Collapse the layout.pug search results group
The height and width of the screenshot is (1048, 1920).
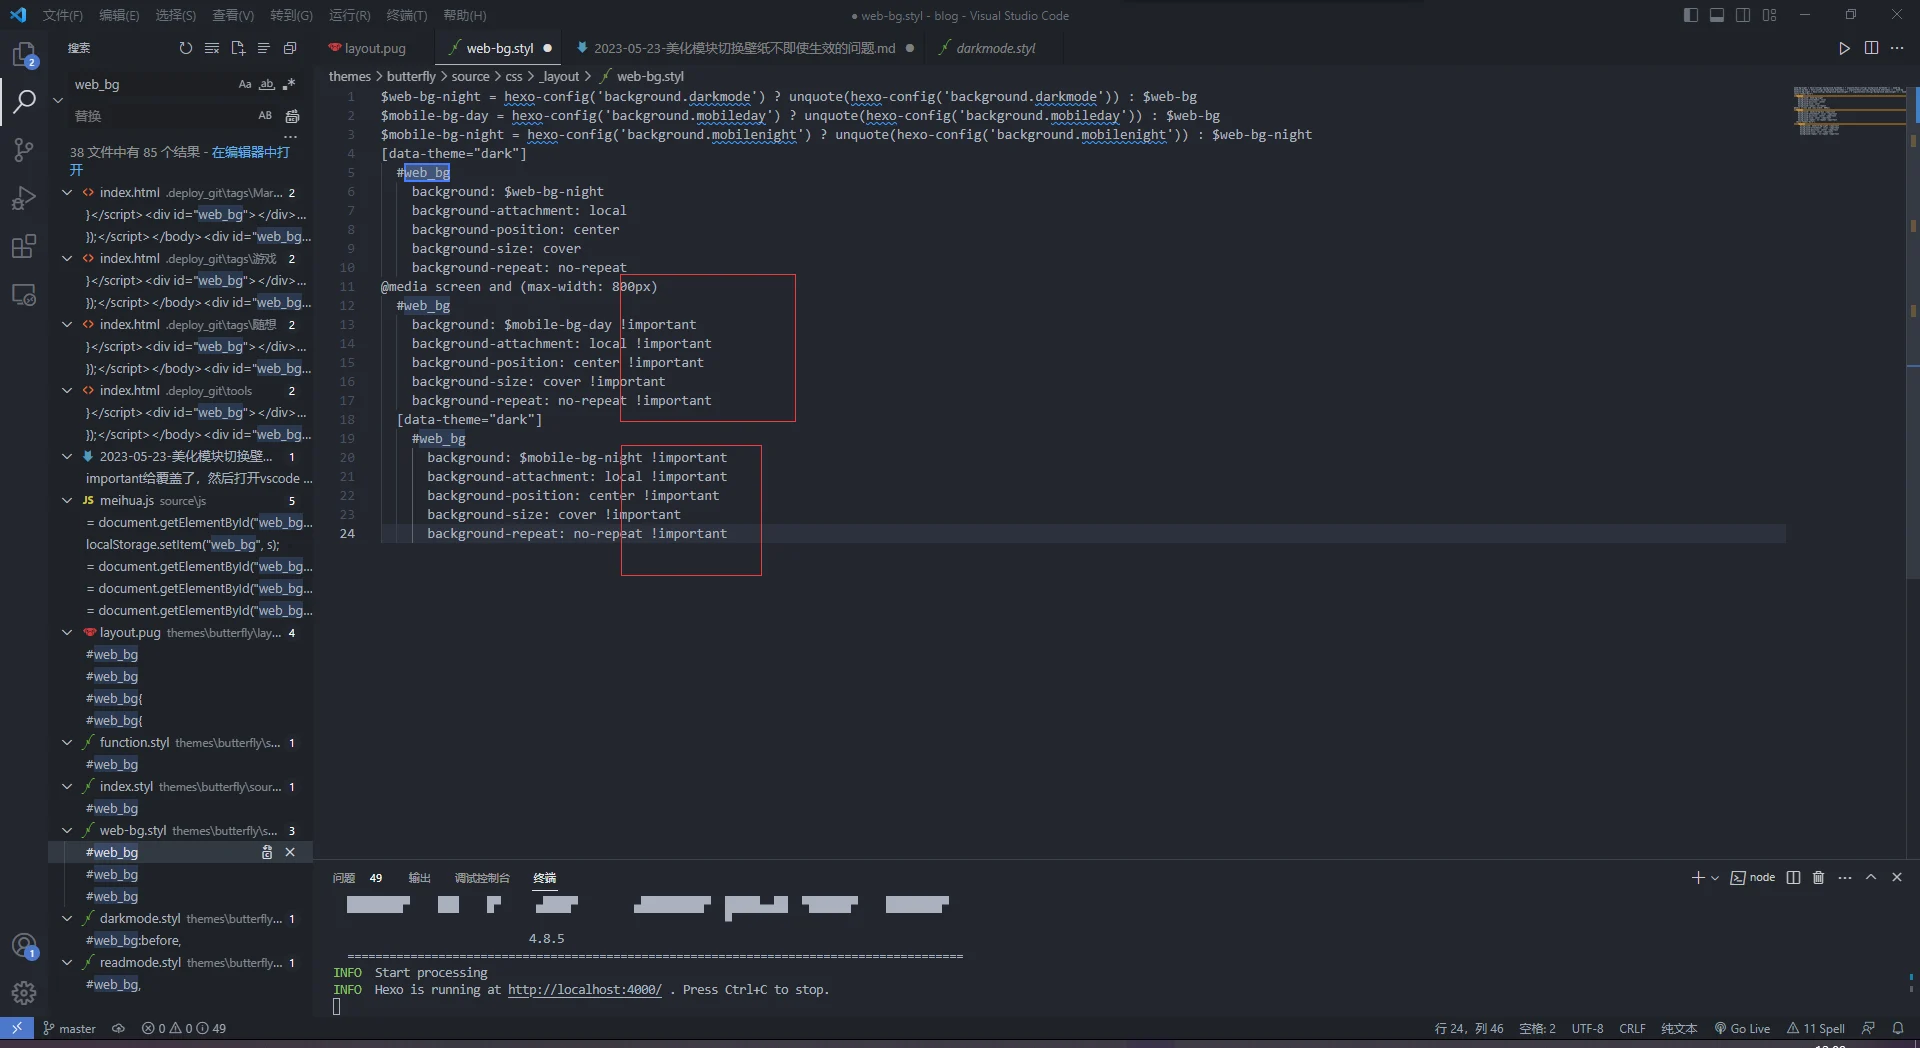click(x=67, y=633)
